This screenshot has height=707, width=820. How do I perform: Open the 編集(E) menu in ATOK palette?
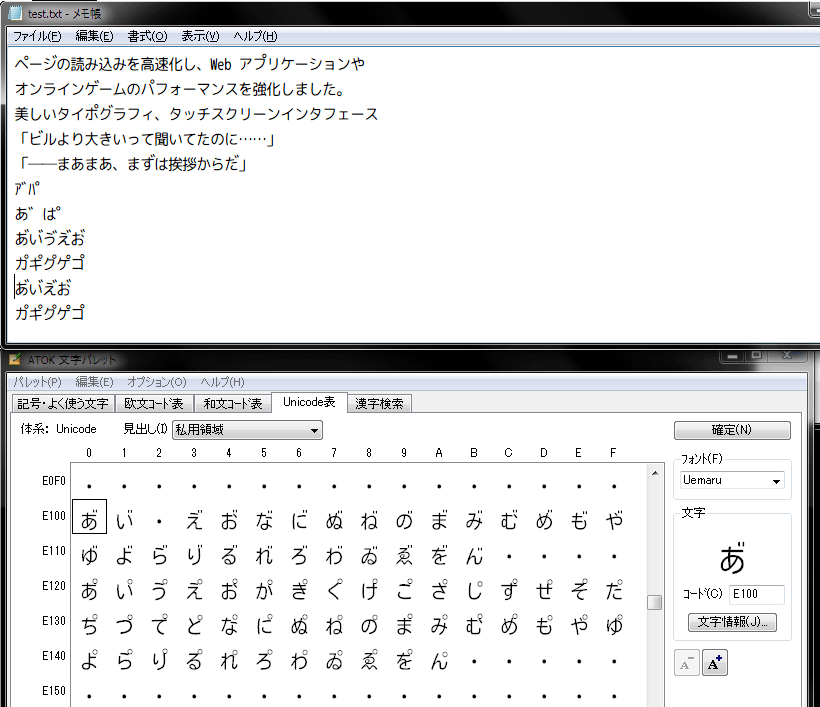click(94, 382)
